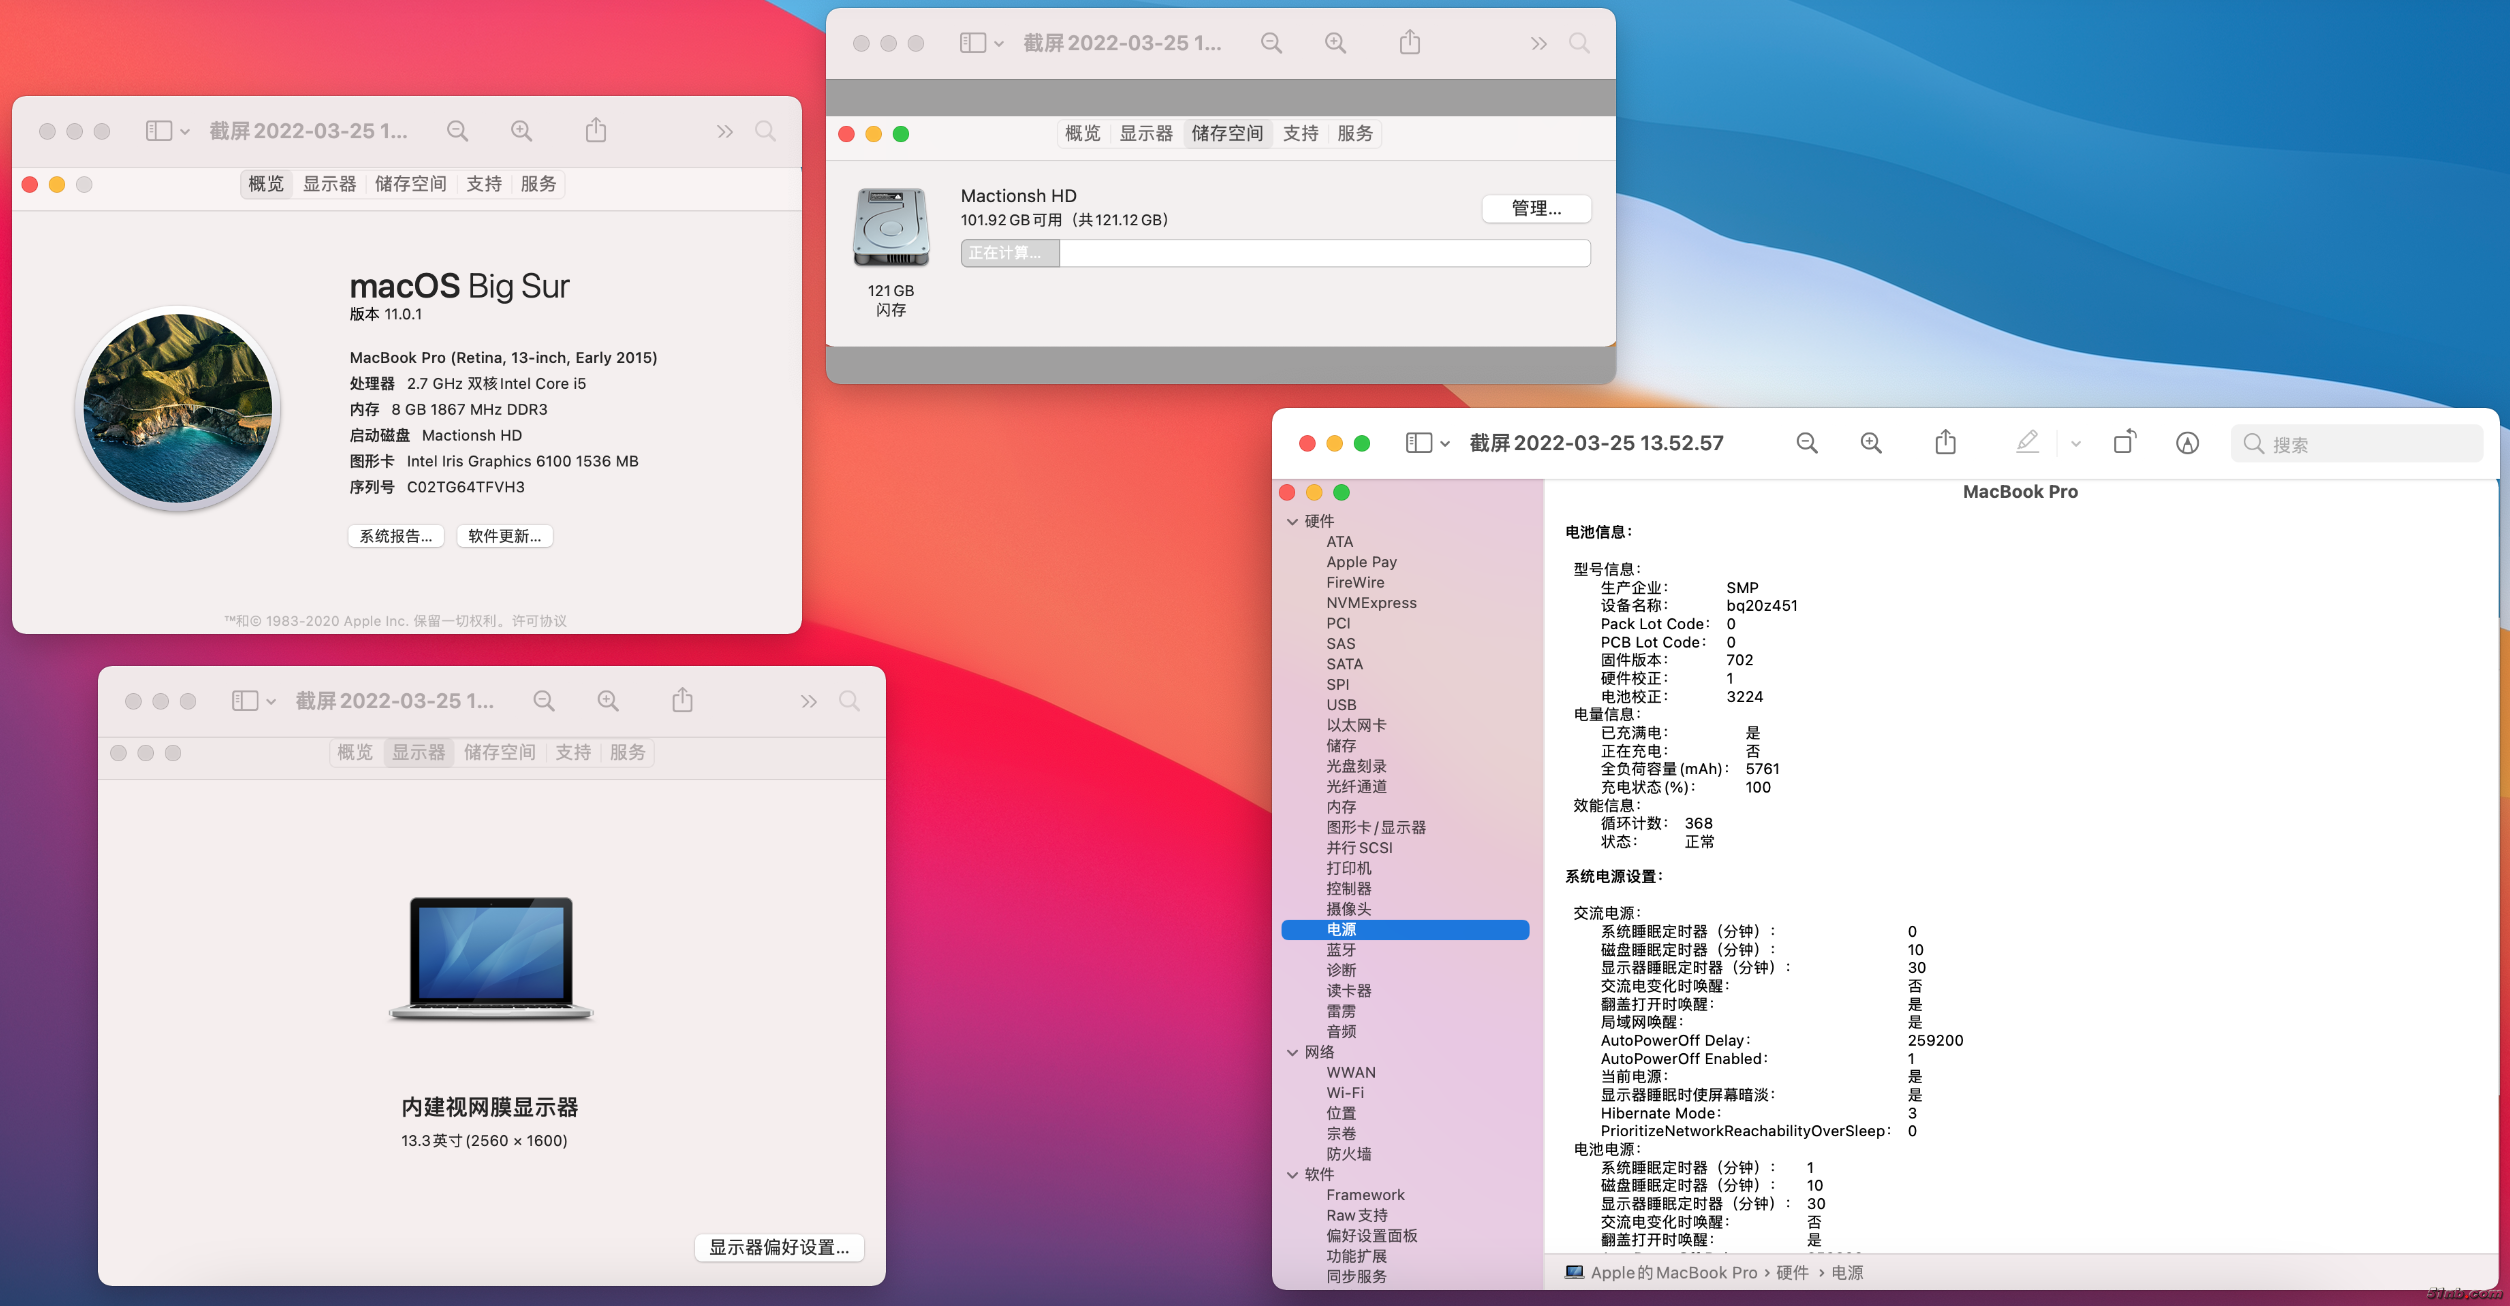Viewport: 2510px width, 1306px height.
Task: Click share icon in storage screenshot window
Action: (1409, 42)
